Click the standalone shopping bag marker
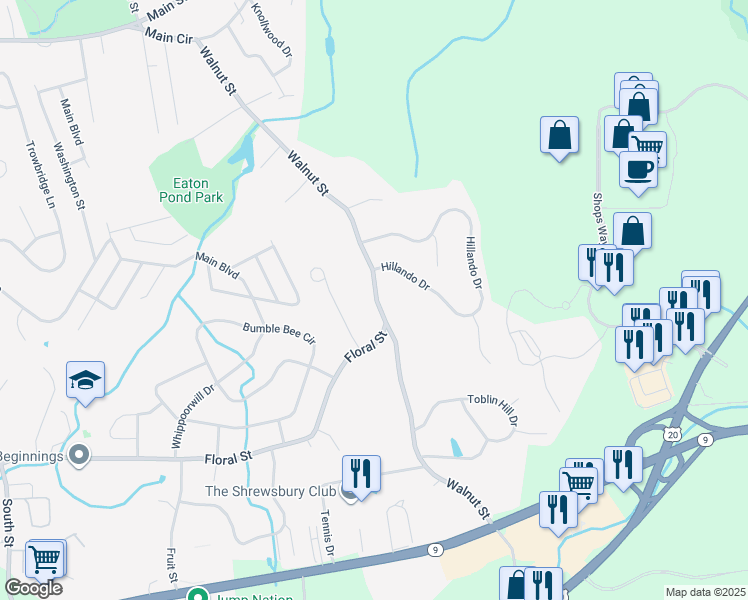 pos(559,138)
